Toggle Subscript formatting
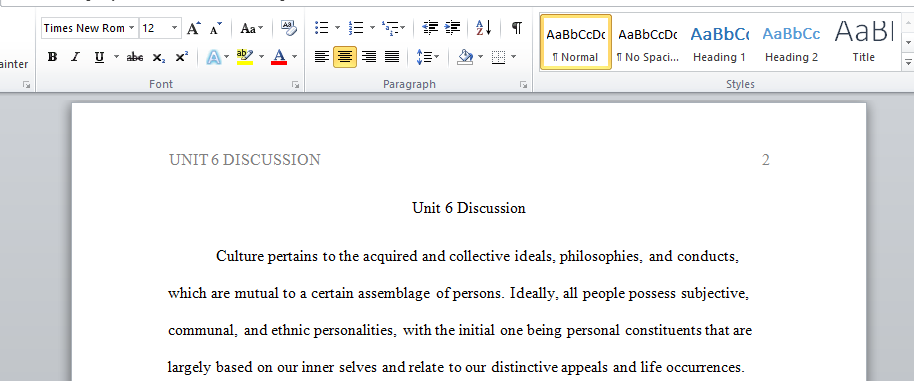 [159, 57]
